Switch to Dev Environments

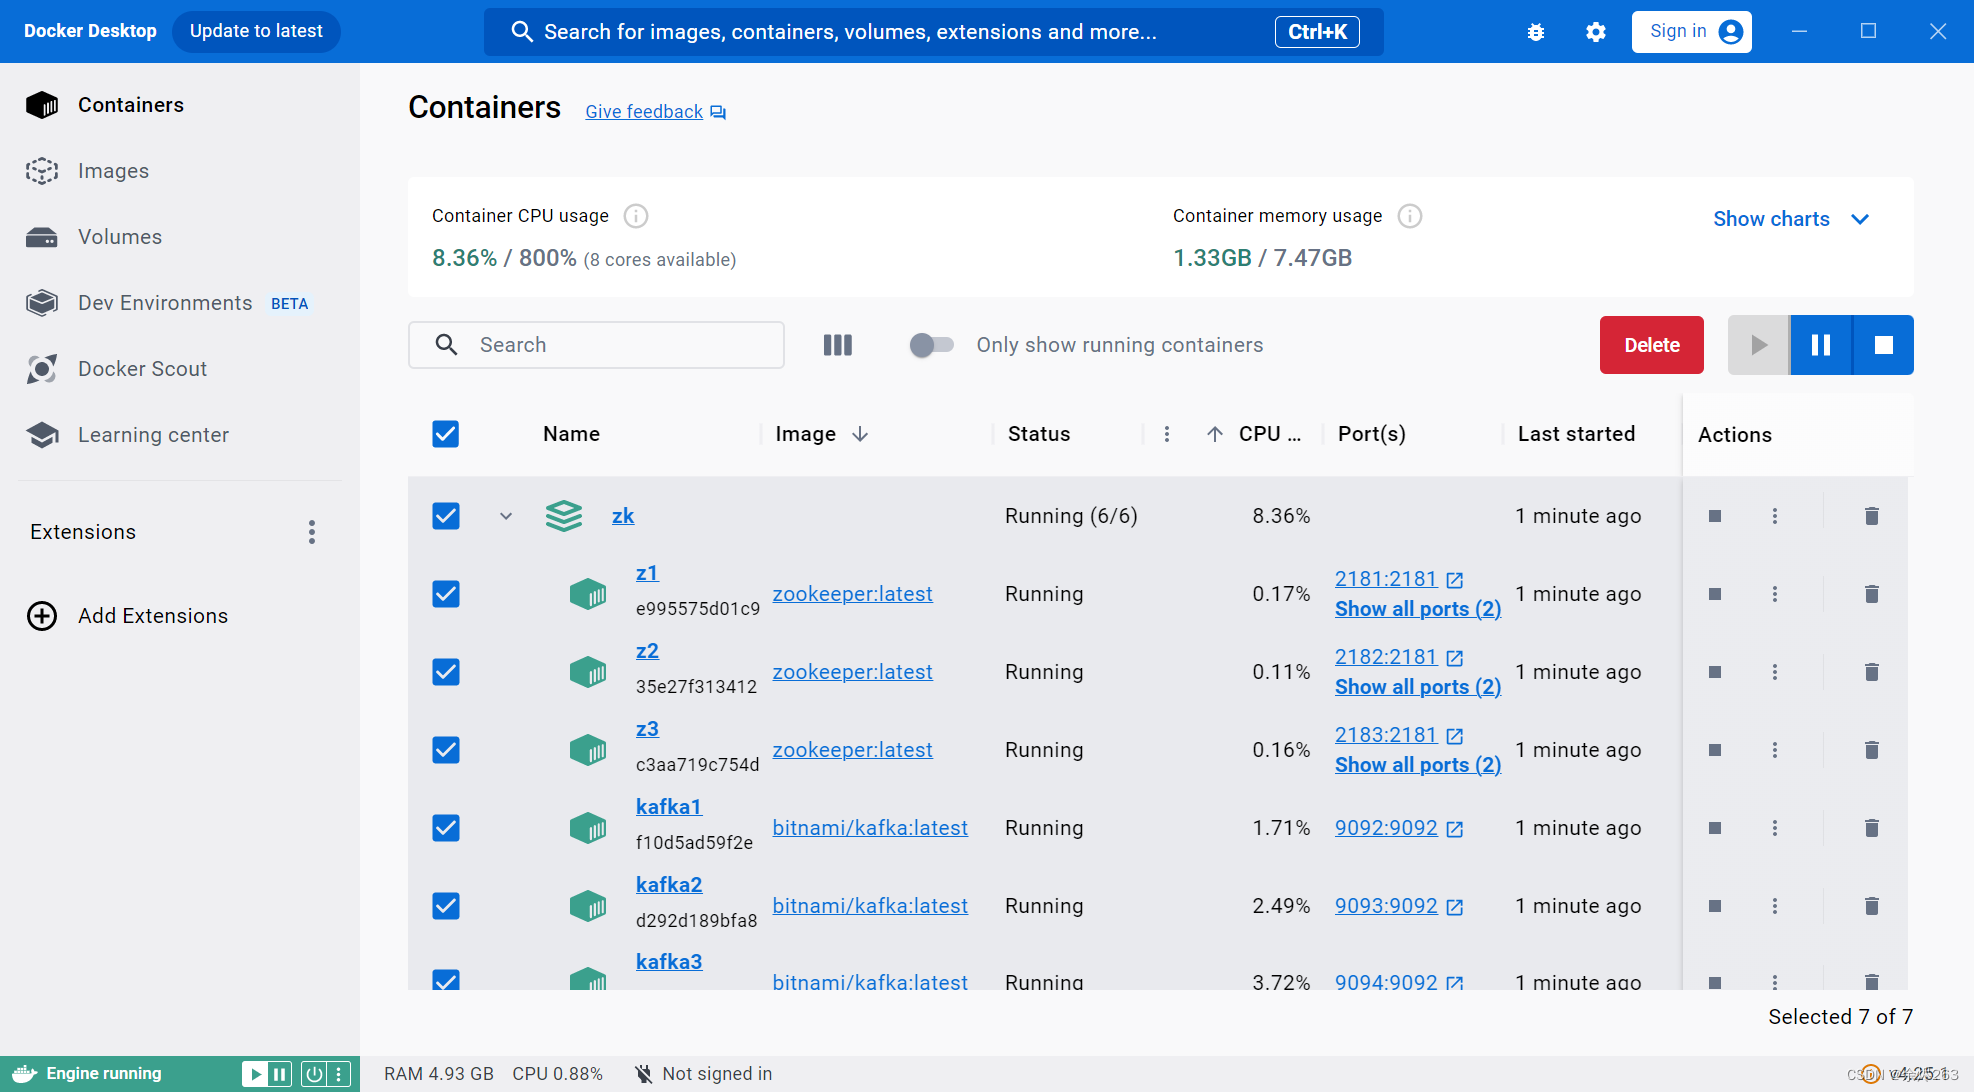pyautogui.click(x=164, y=302)
